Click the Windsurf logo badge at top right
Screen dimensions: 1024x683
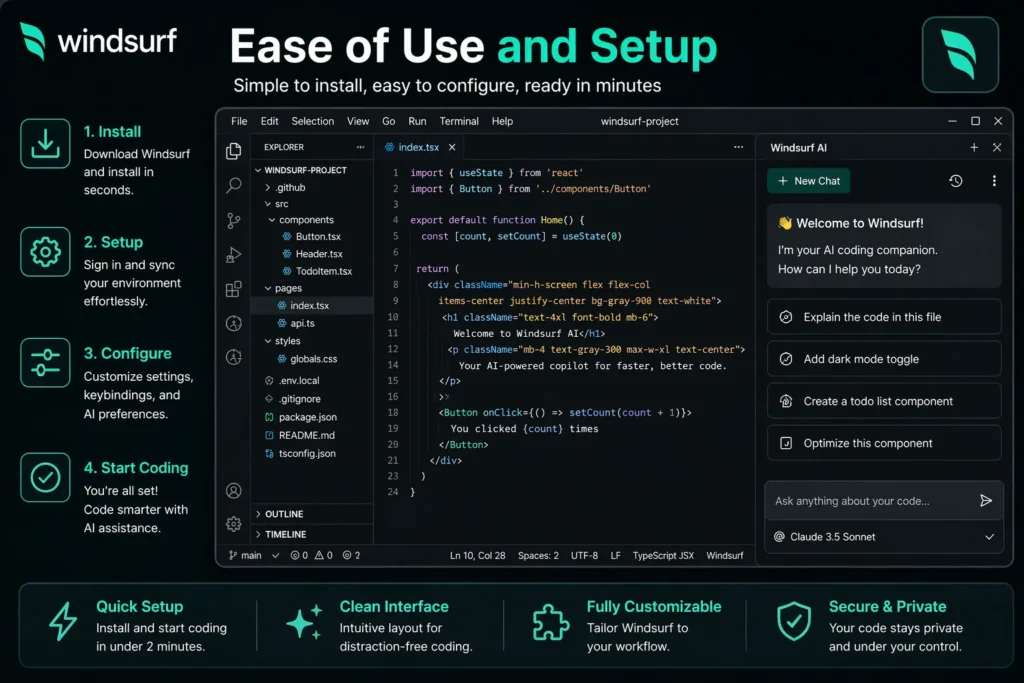tap(960, 55)
